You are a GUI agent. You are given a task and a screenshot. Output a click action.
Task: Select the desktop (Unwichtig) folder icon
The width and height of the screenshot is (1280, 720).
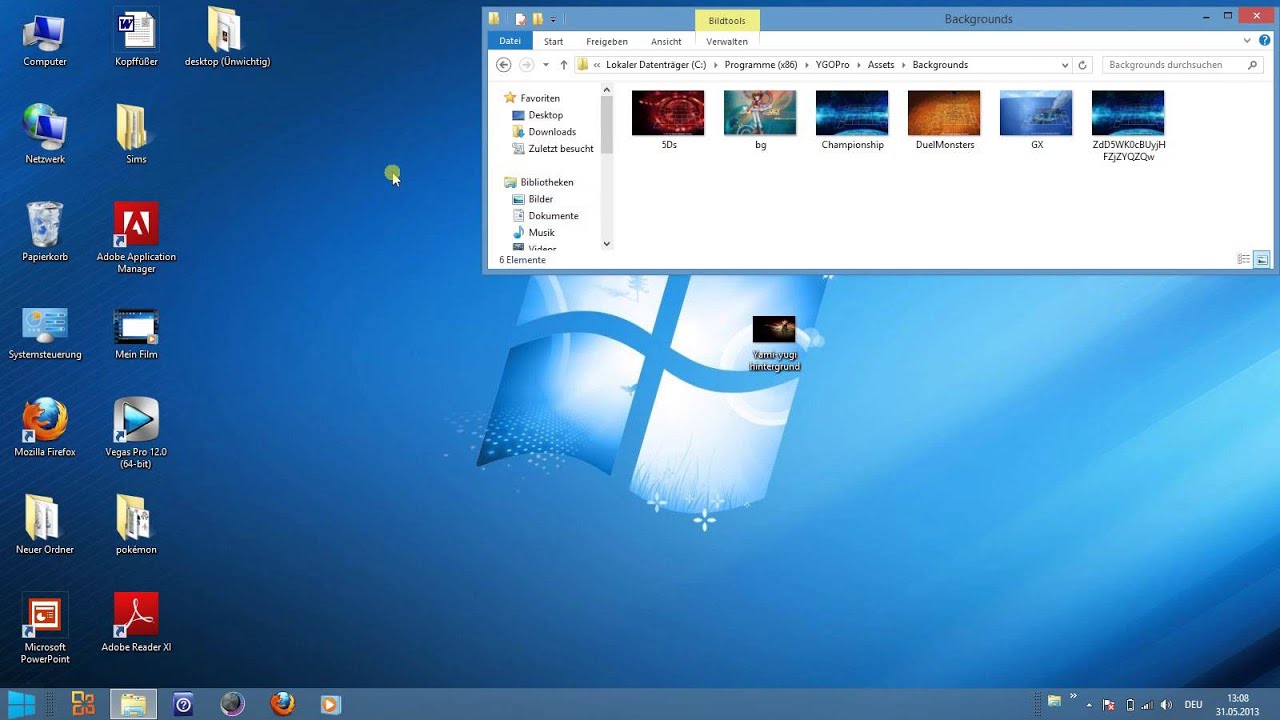point(227,38)
